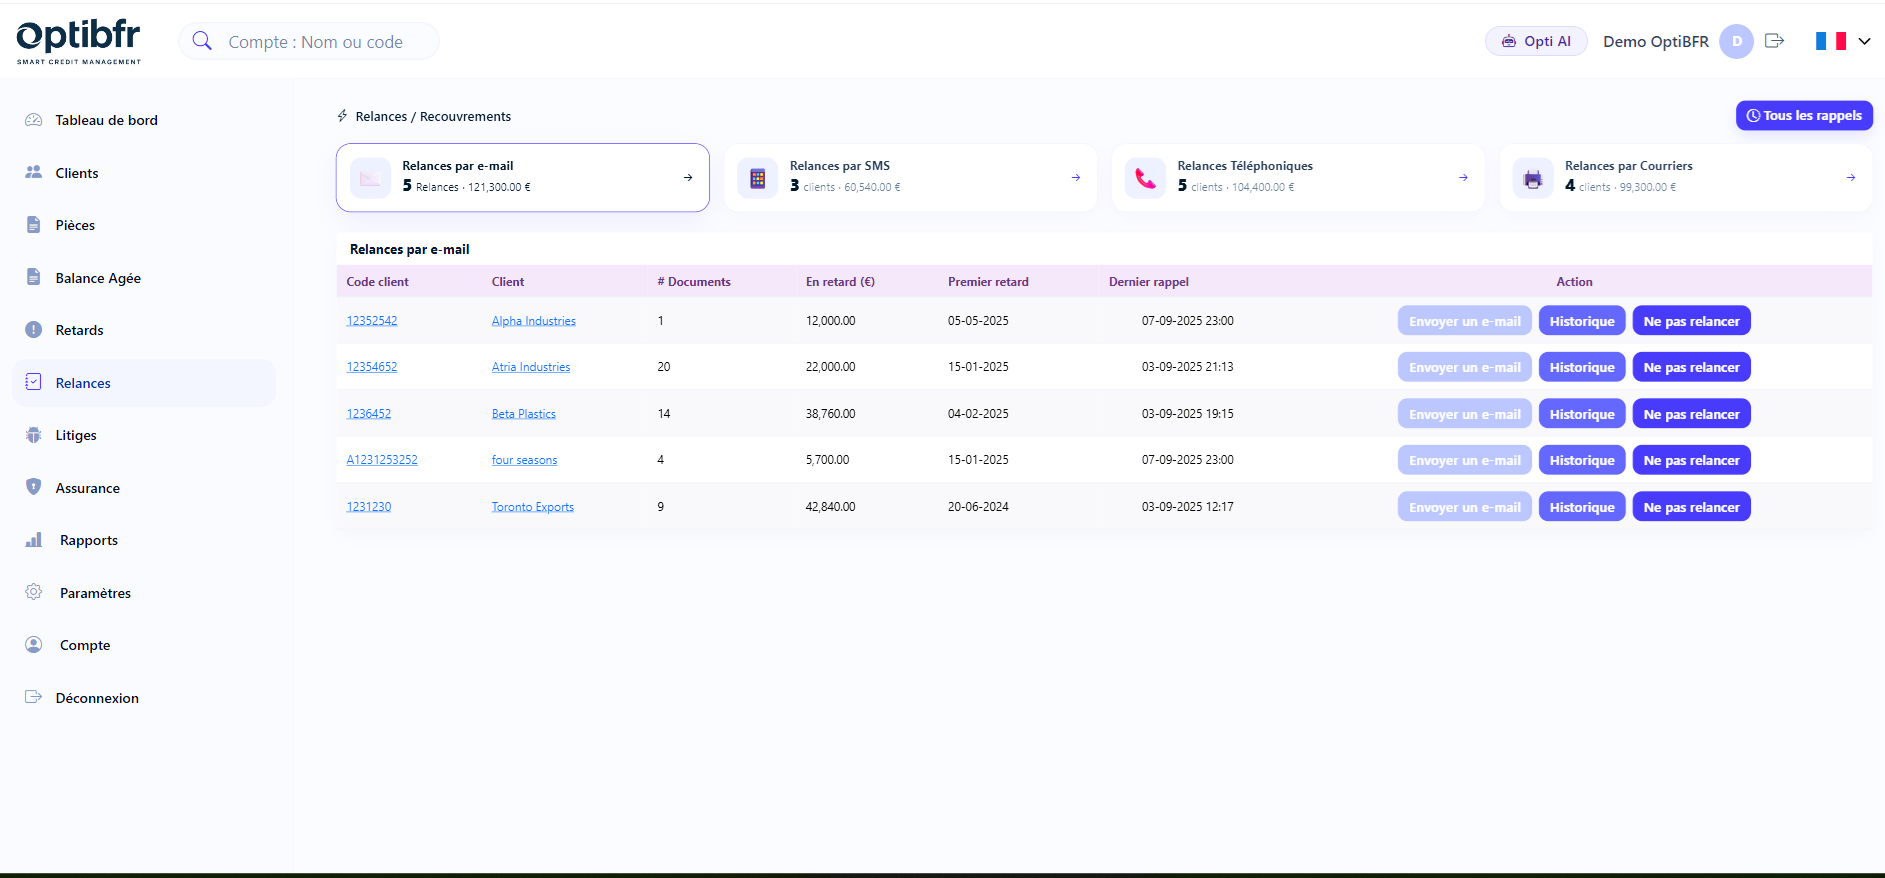This screenshot has height=878, width=1885.
Task: Open the Toronto Exports client link
Action: pyautogui.click(x=532, y=507)
